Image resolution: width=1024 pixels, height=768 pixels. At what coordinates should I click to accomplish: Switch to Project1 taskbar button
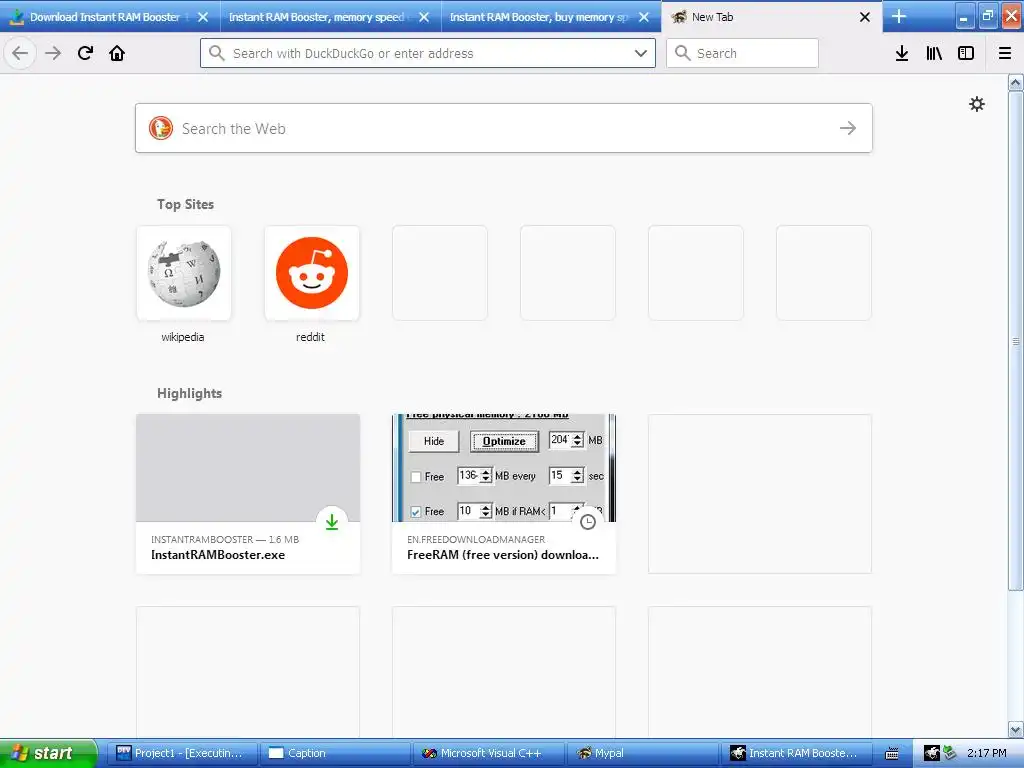click(x=182, y=753)
